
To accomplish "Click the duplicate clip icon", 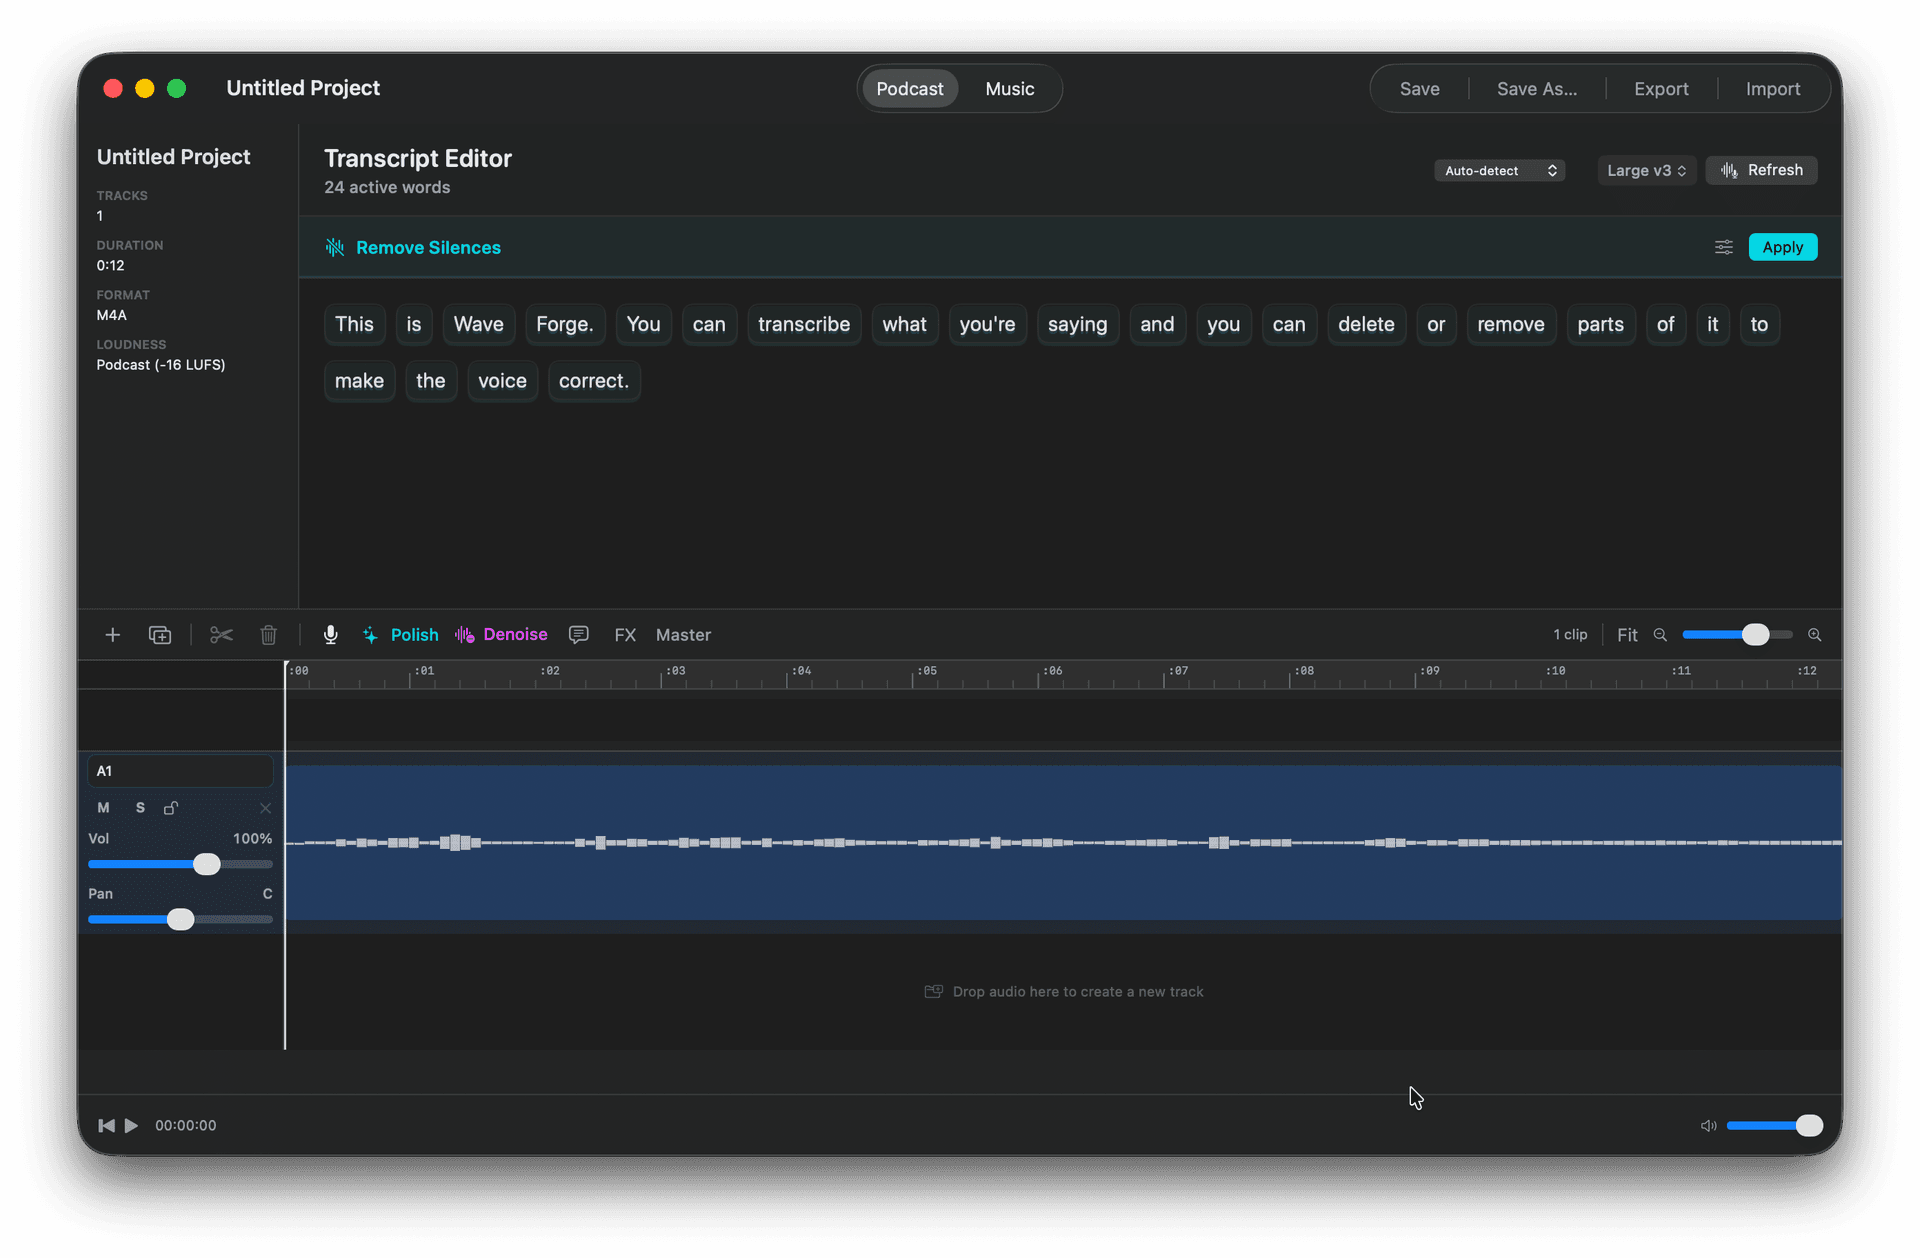I will tap(160, 635).
